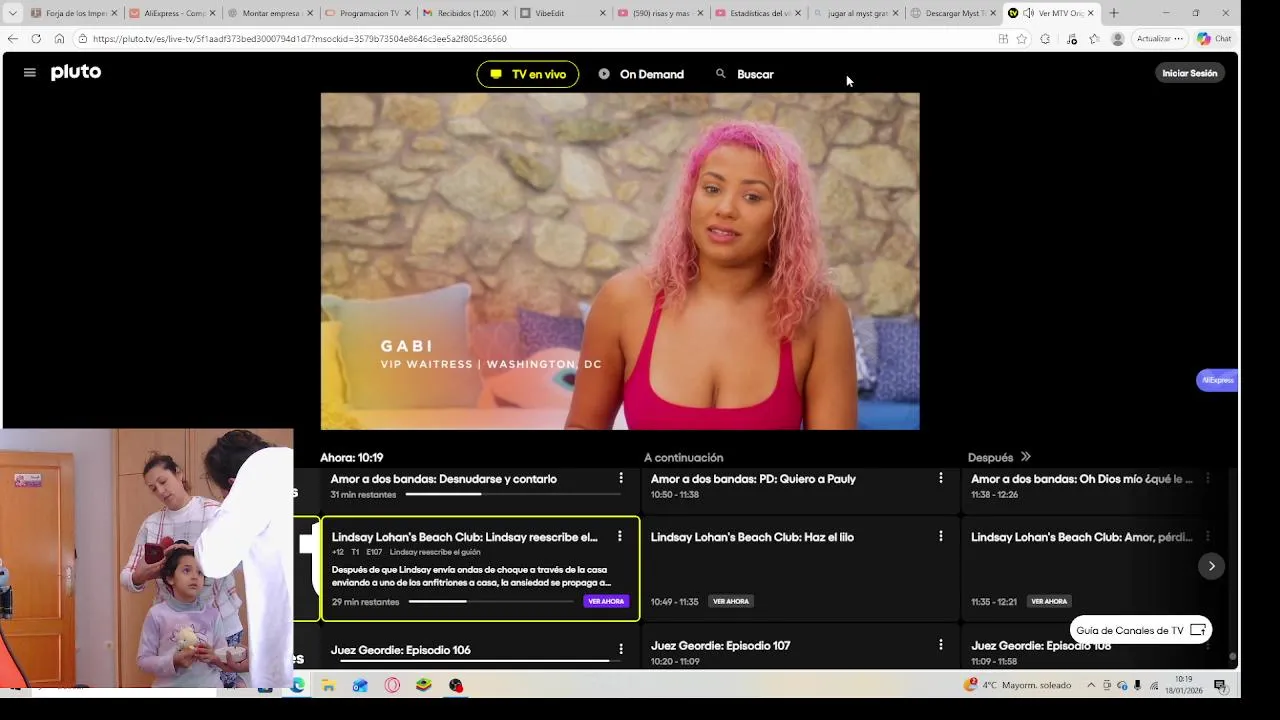The image size is (1280, 720).
Task: Click Ver Ahora for Haz el lilo
Action: click(x=731, y=602)
